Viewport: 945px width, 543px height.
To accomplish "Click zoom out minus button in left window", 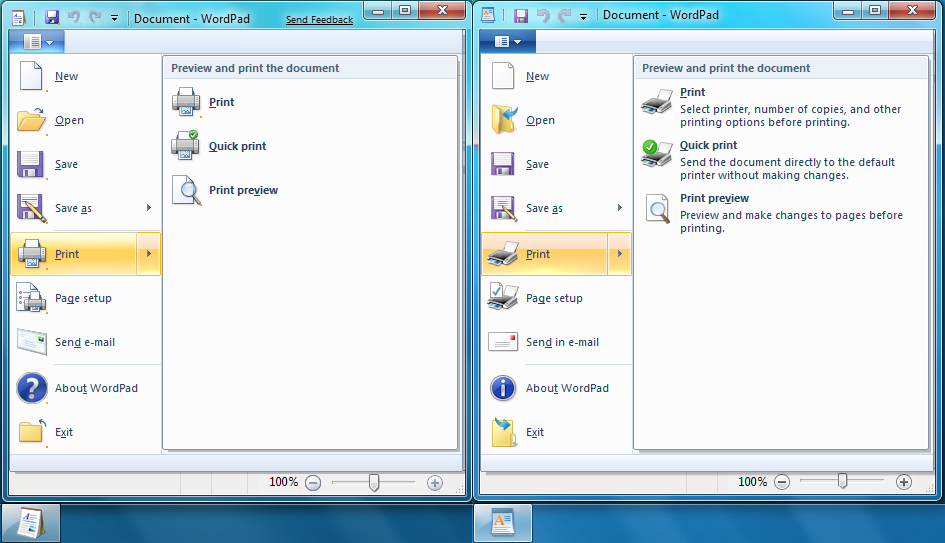I will coord(313,482).
